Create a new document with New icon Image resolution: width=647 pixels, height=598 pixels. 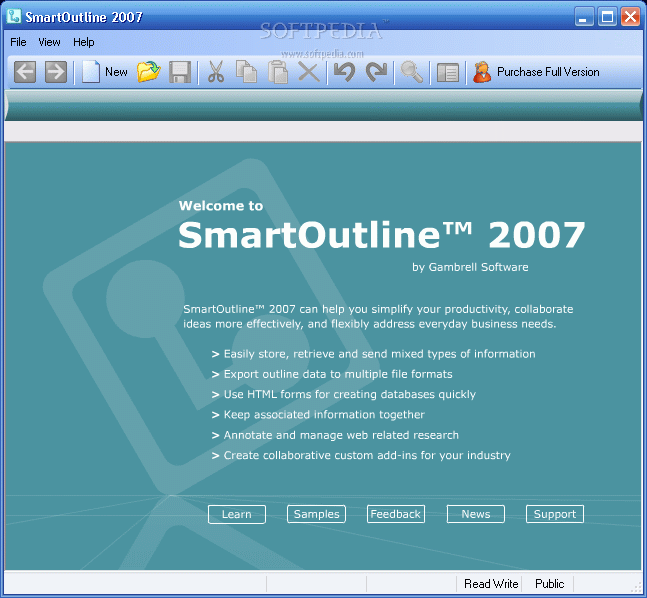pos(91,72)
